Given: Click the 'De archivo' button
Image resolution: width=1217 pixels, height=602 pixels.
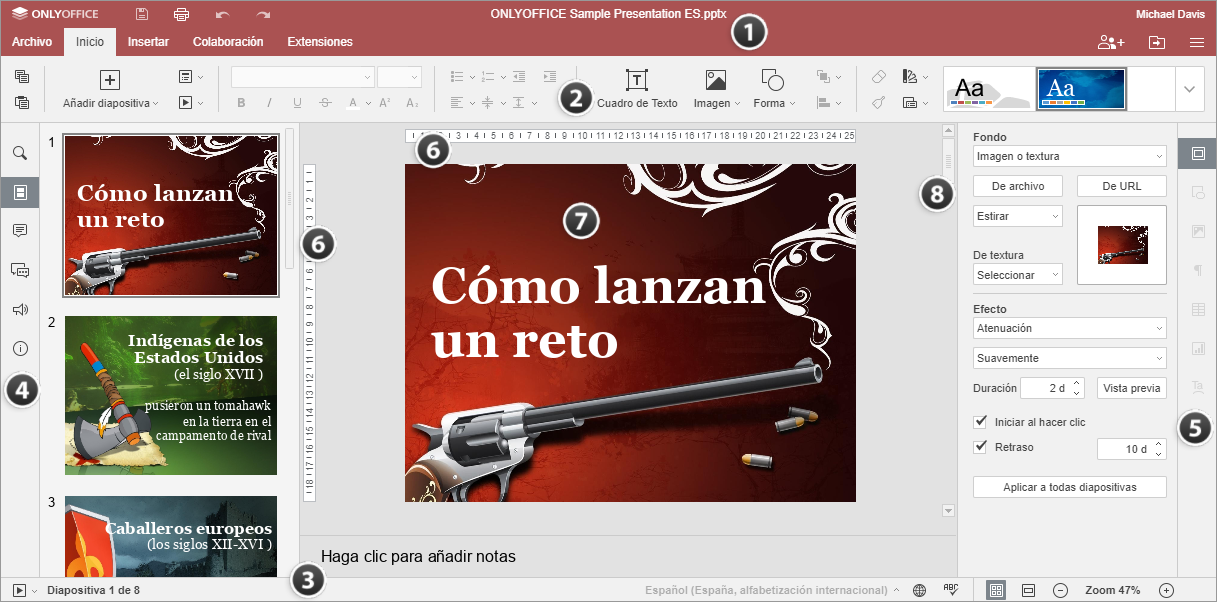Looking at the screenshot, I should pos(1017,186).
